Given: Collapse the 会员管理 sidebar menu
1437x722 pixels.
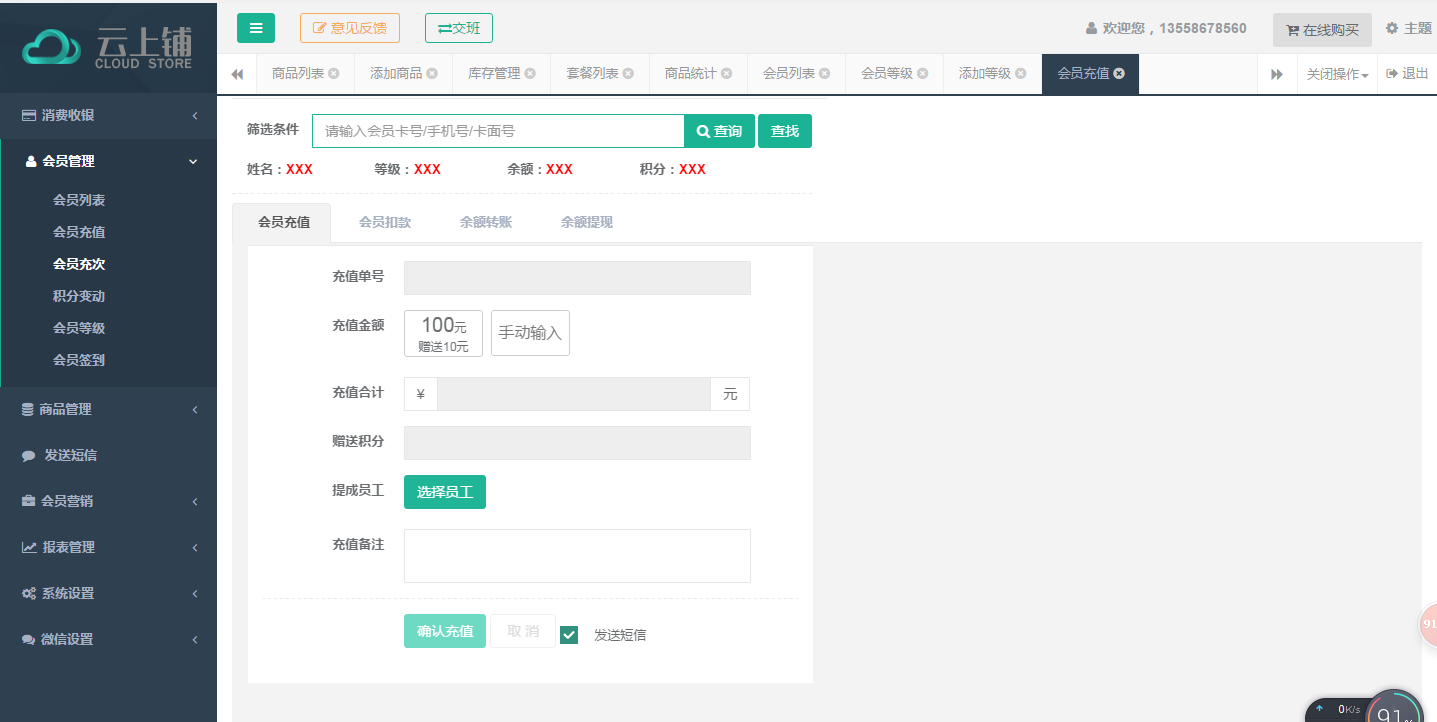Looking at the screenshot, I should point(108,161).
